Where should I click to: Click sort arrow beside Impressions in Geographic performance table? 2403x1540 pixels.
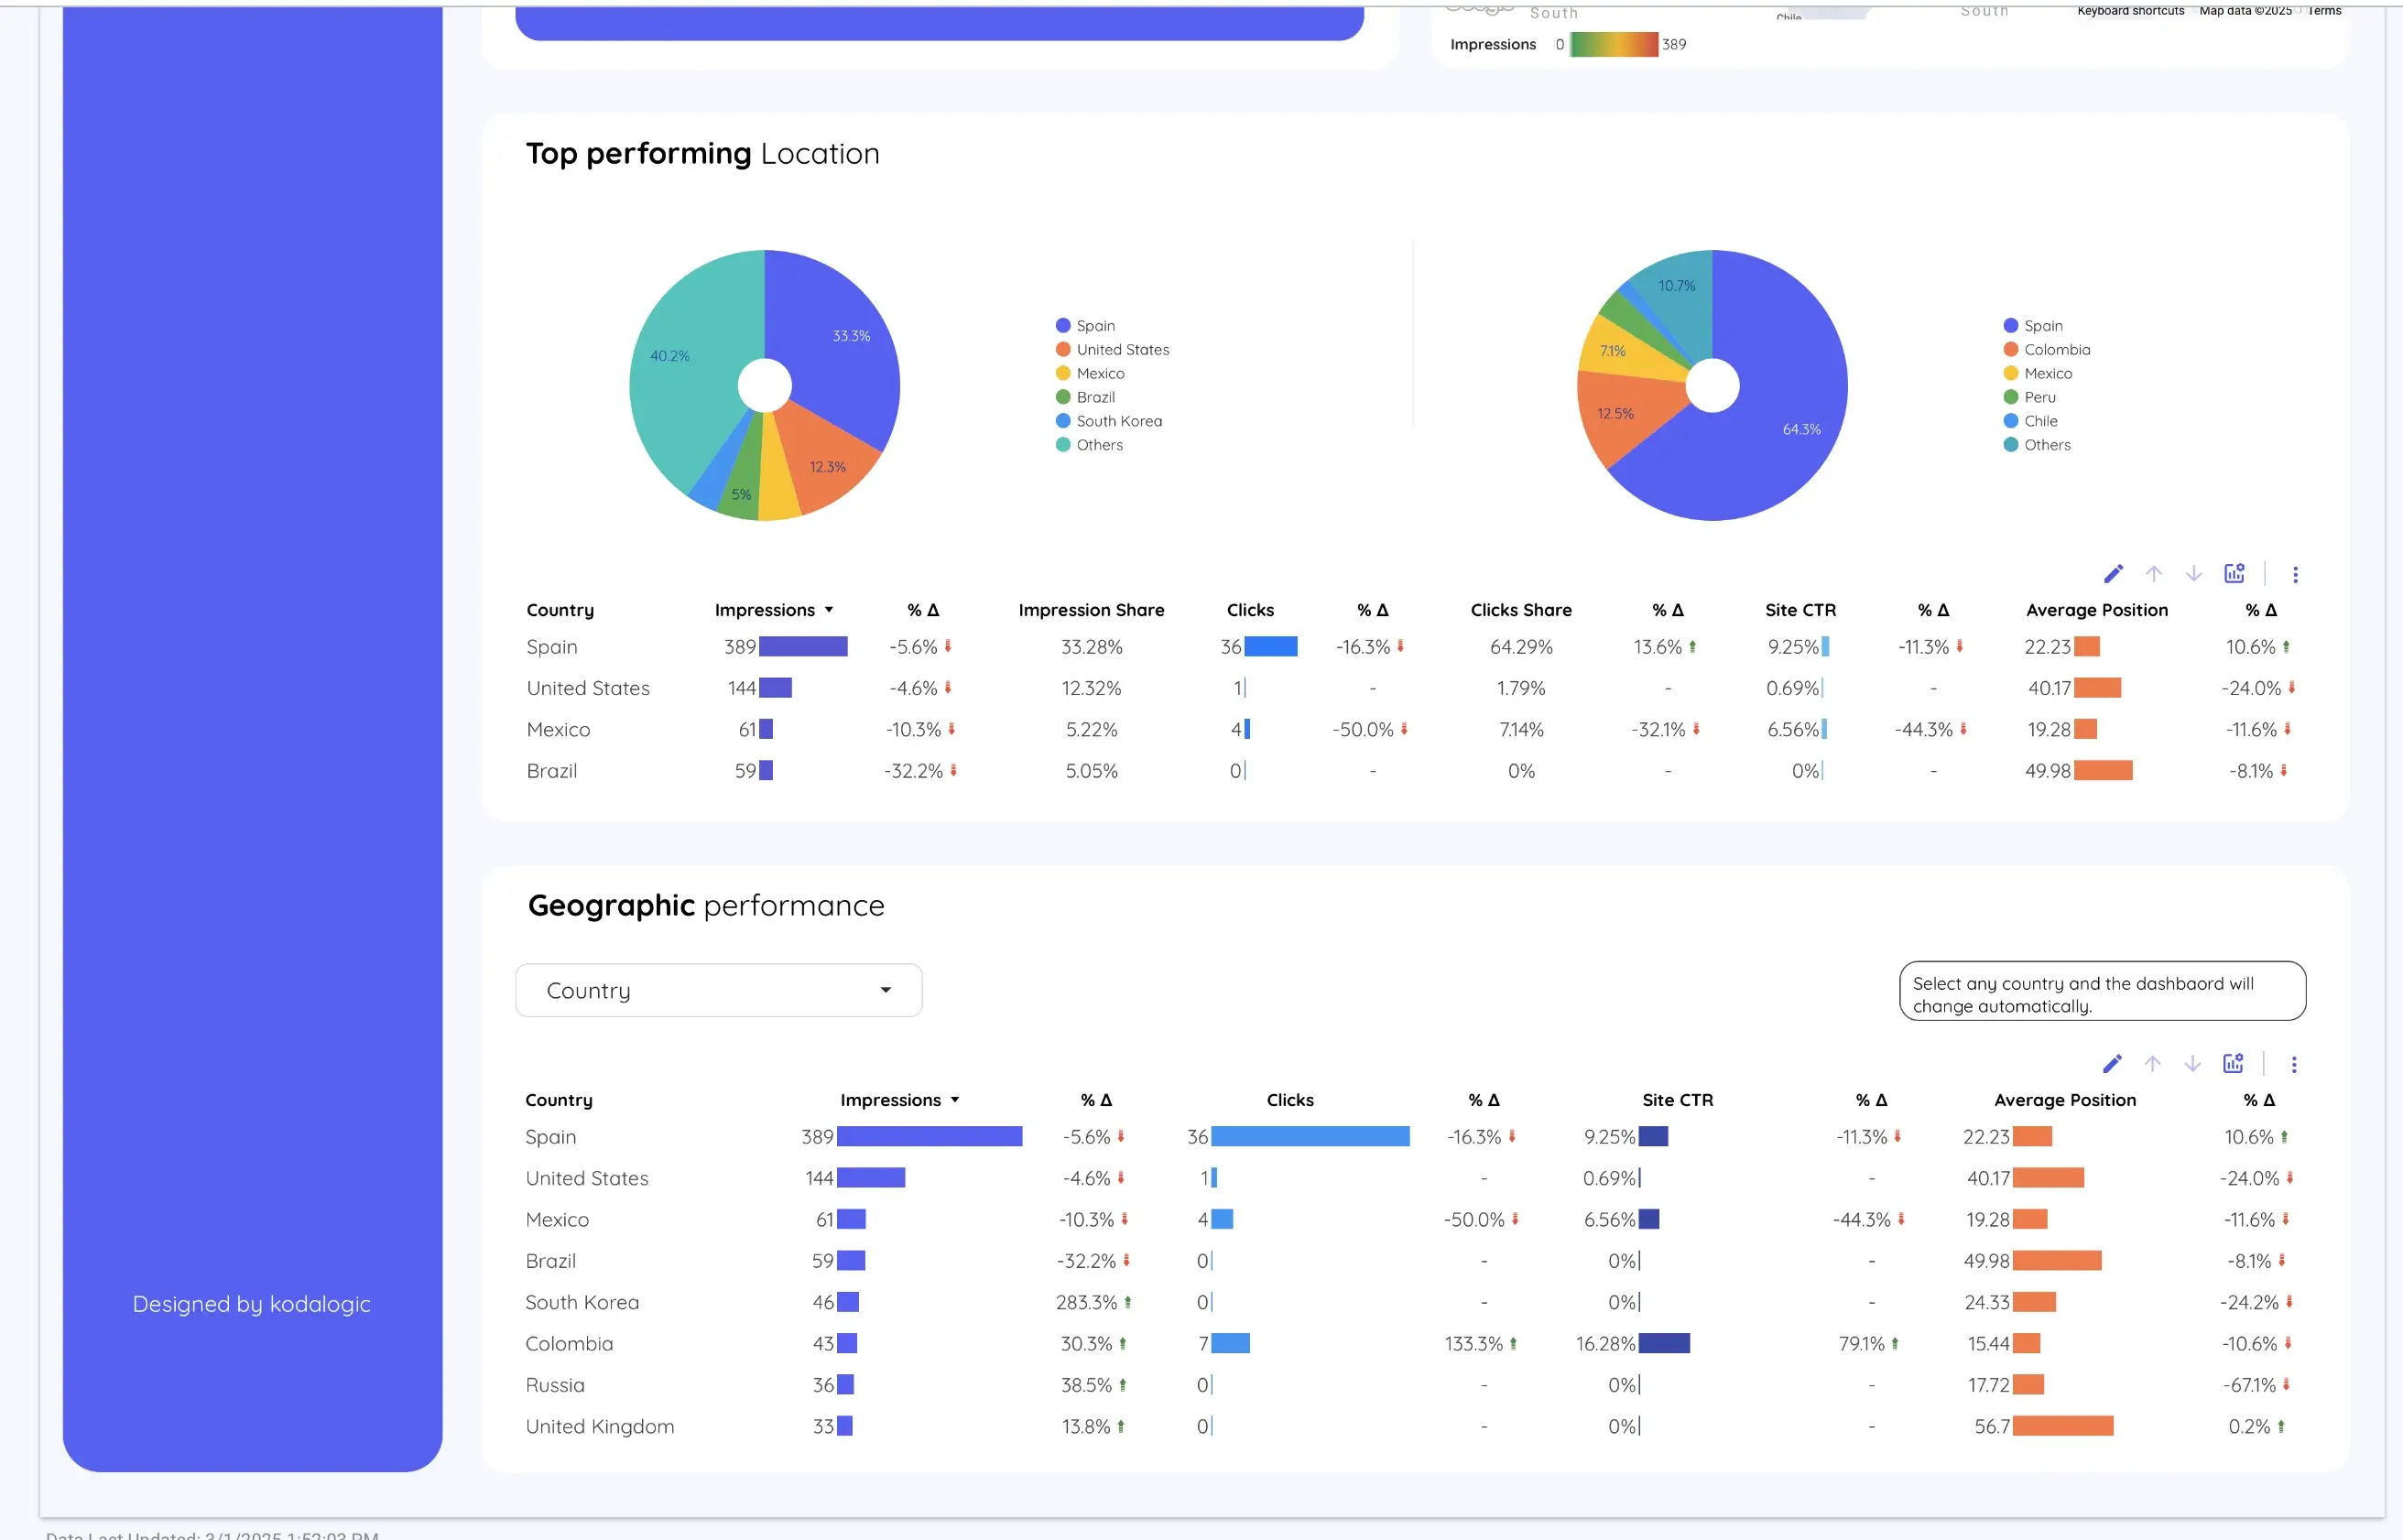coord(955,1100)
